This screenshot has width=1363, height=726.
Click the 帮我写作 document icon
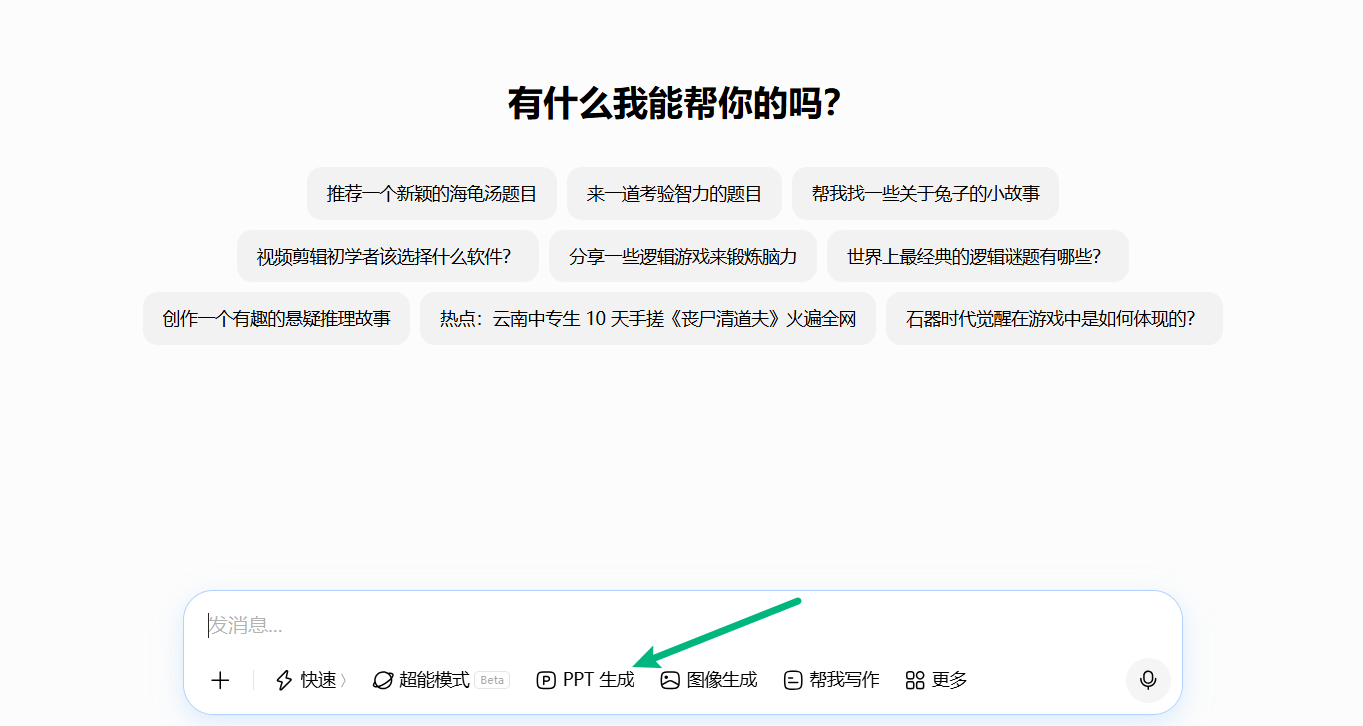(793, 680)
